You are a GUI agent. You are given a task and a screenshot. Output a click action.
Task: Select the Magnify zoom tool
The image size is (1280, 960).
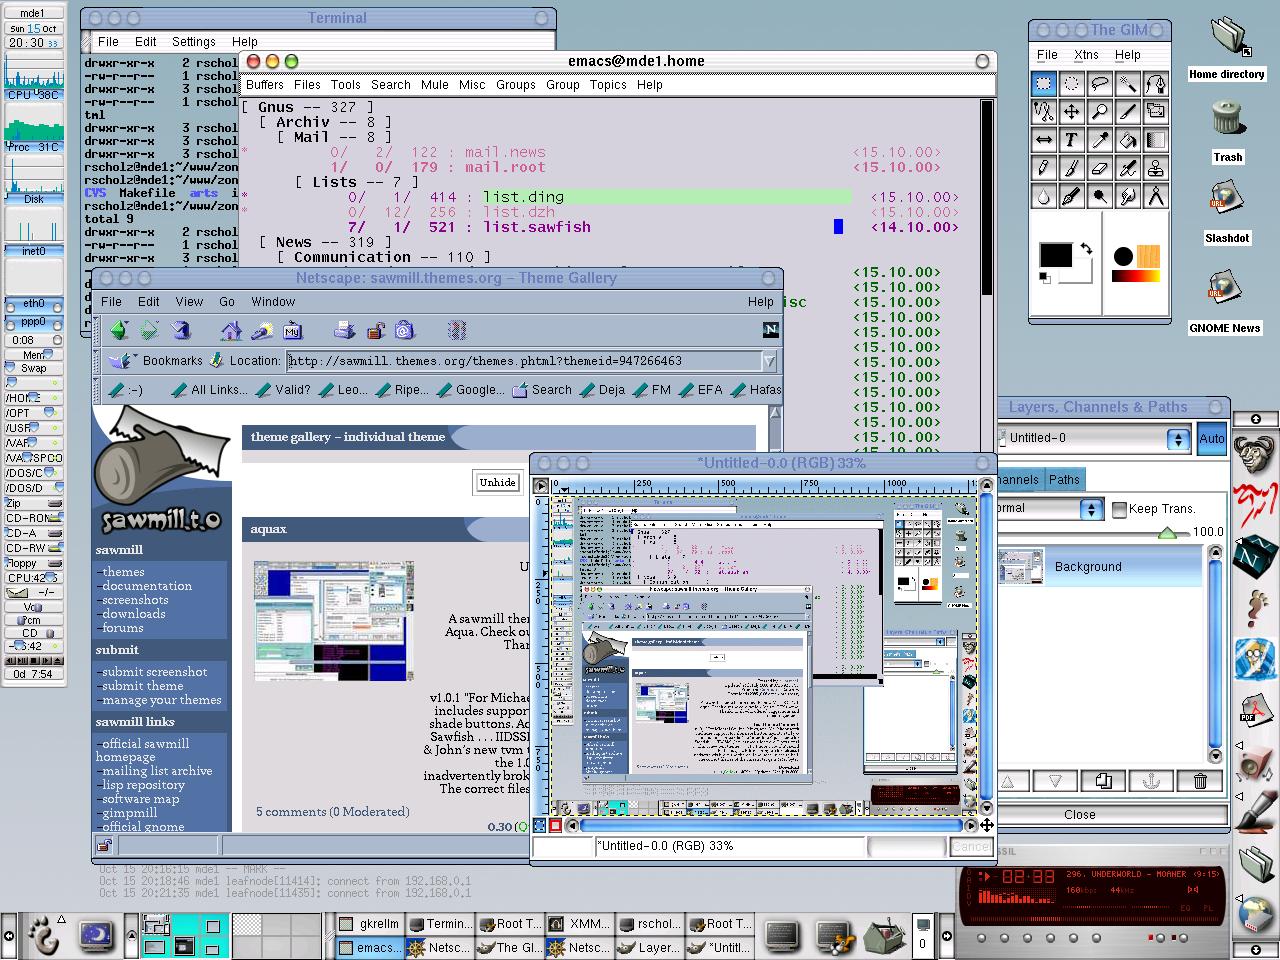(x=1099, y=112)
